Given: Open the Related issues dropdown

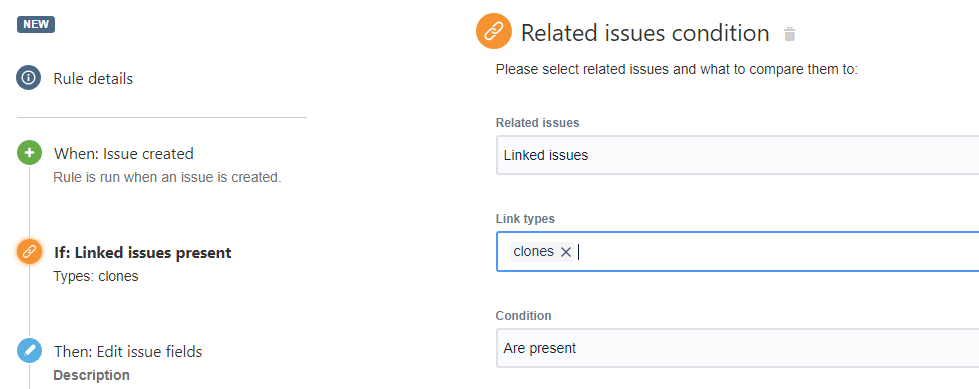Looking at the screenshot, I should point(737,155).
